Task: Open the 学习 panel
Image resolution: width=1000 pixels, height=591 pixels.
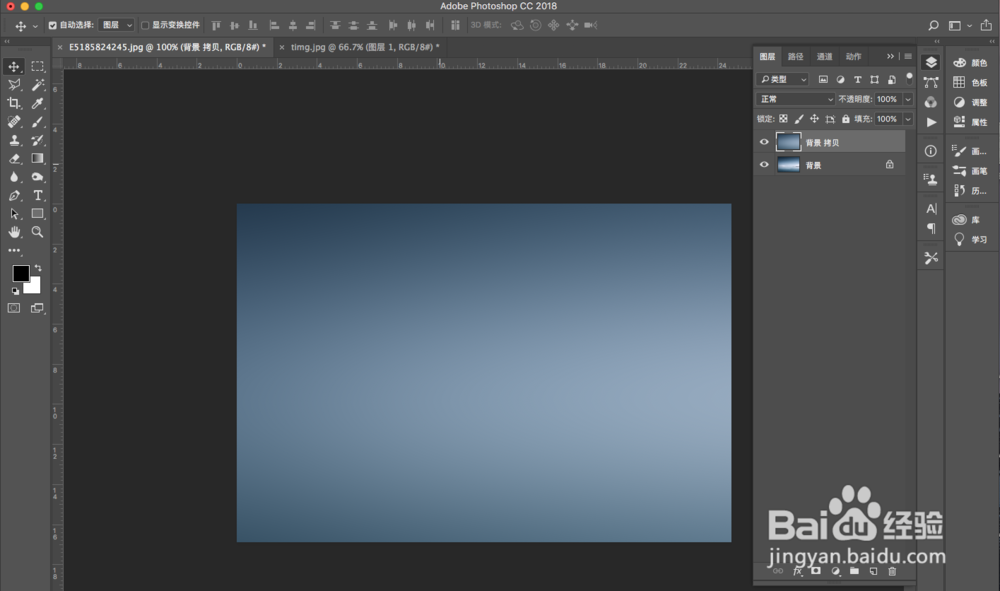Action: 970,239
